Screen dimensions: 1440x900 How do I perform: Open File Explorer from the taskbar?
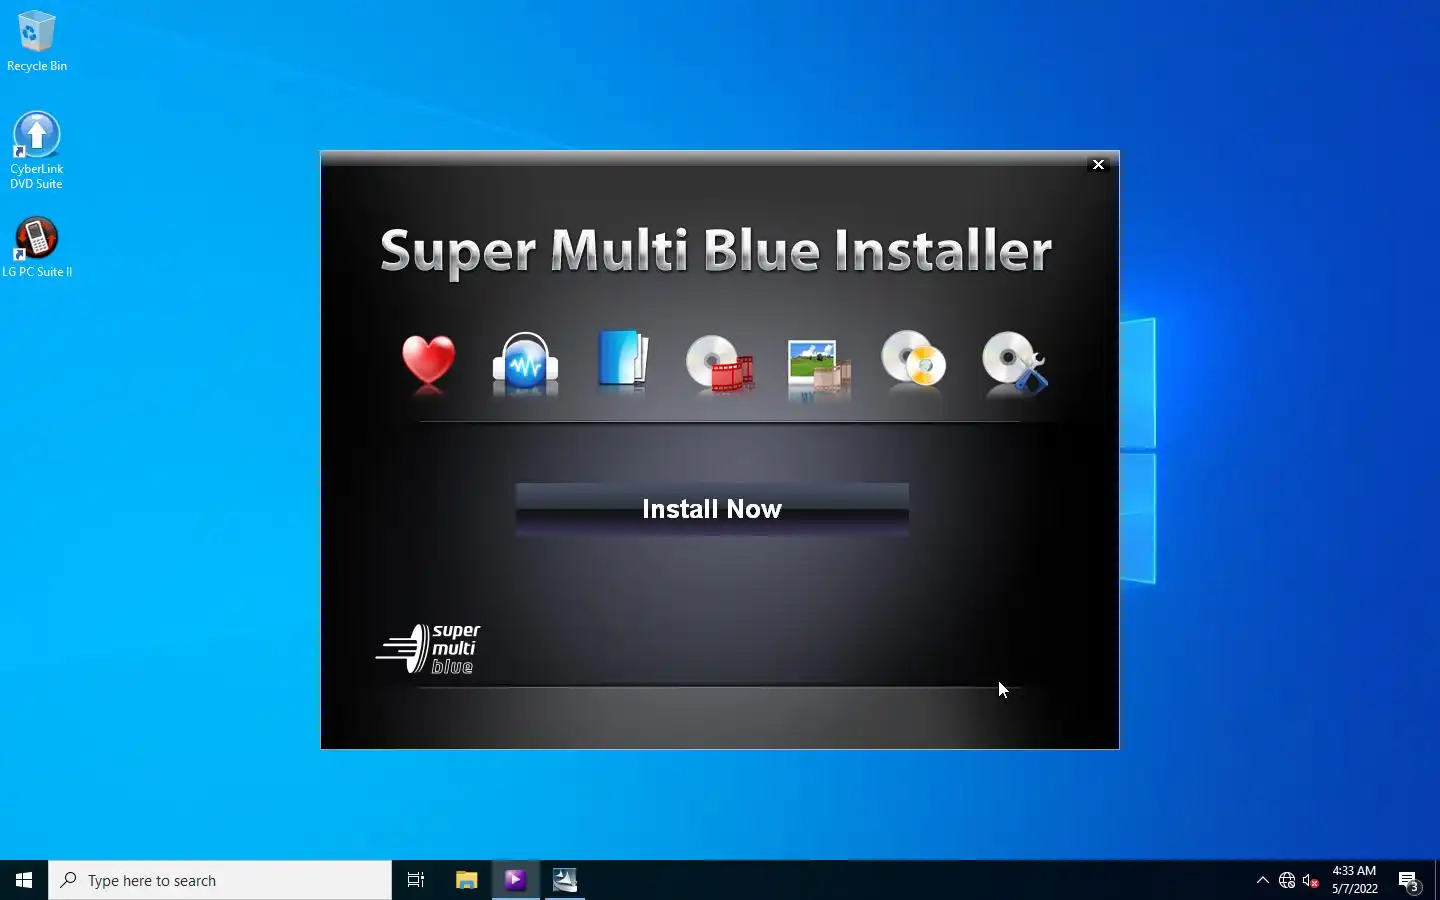pyautogui.click(x=466, y=880)
